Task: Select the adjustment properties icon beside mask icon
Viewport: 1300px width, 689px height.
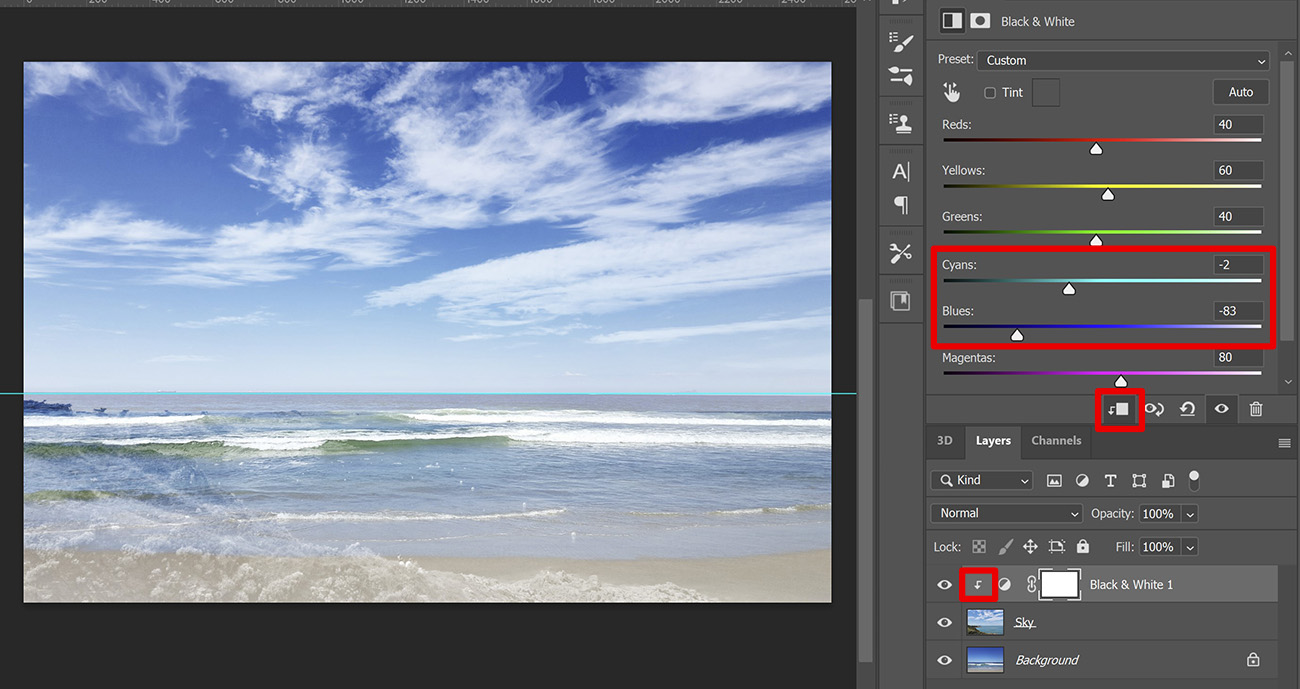Action: point(952,20)
